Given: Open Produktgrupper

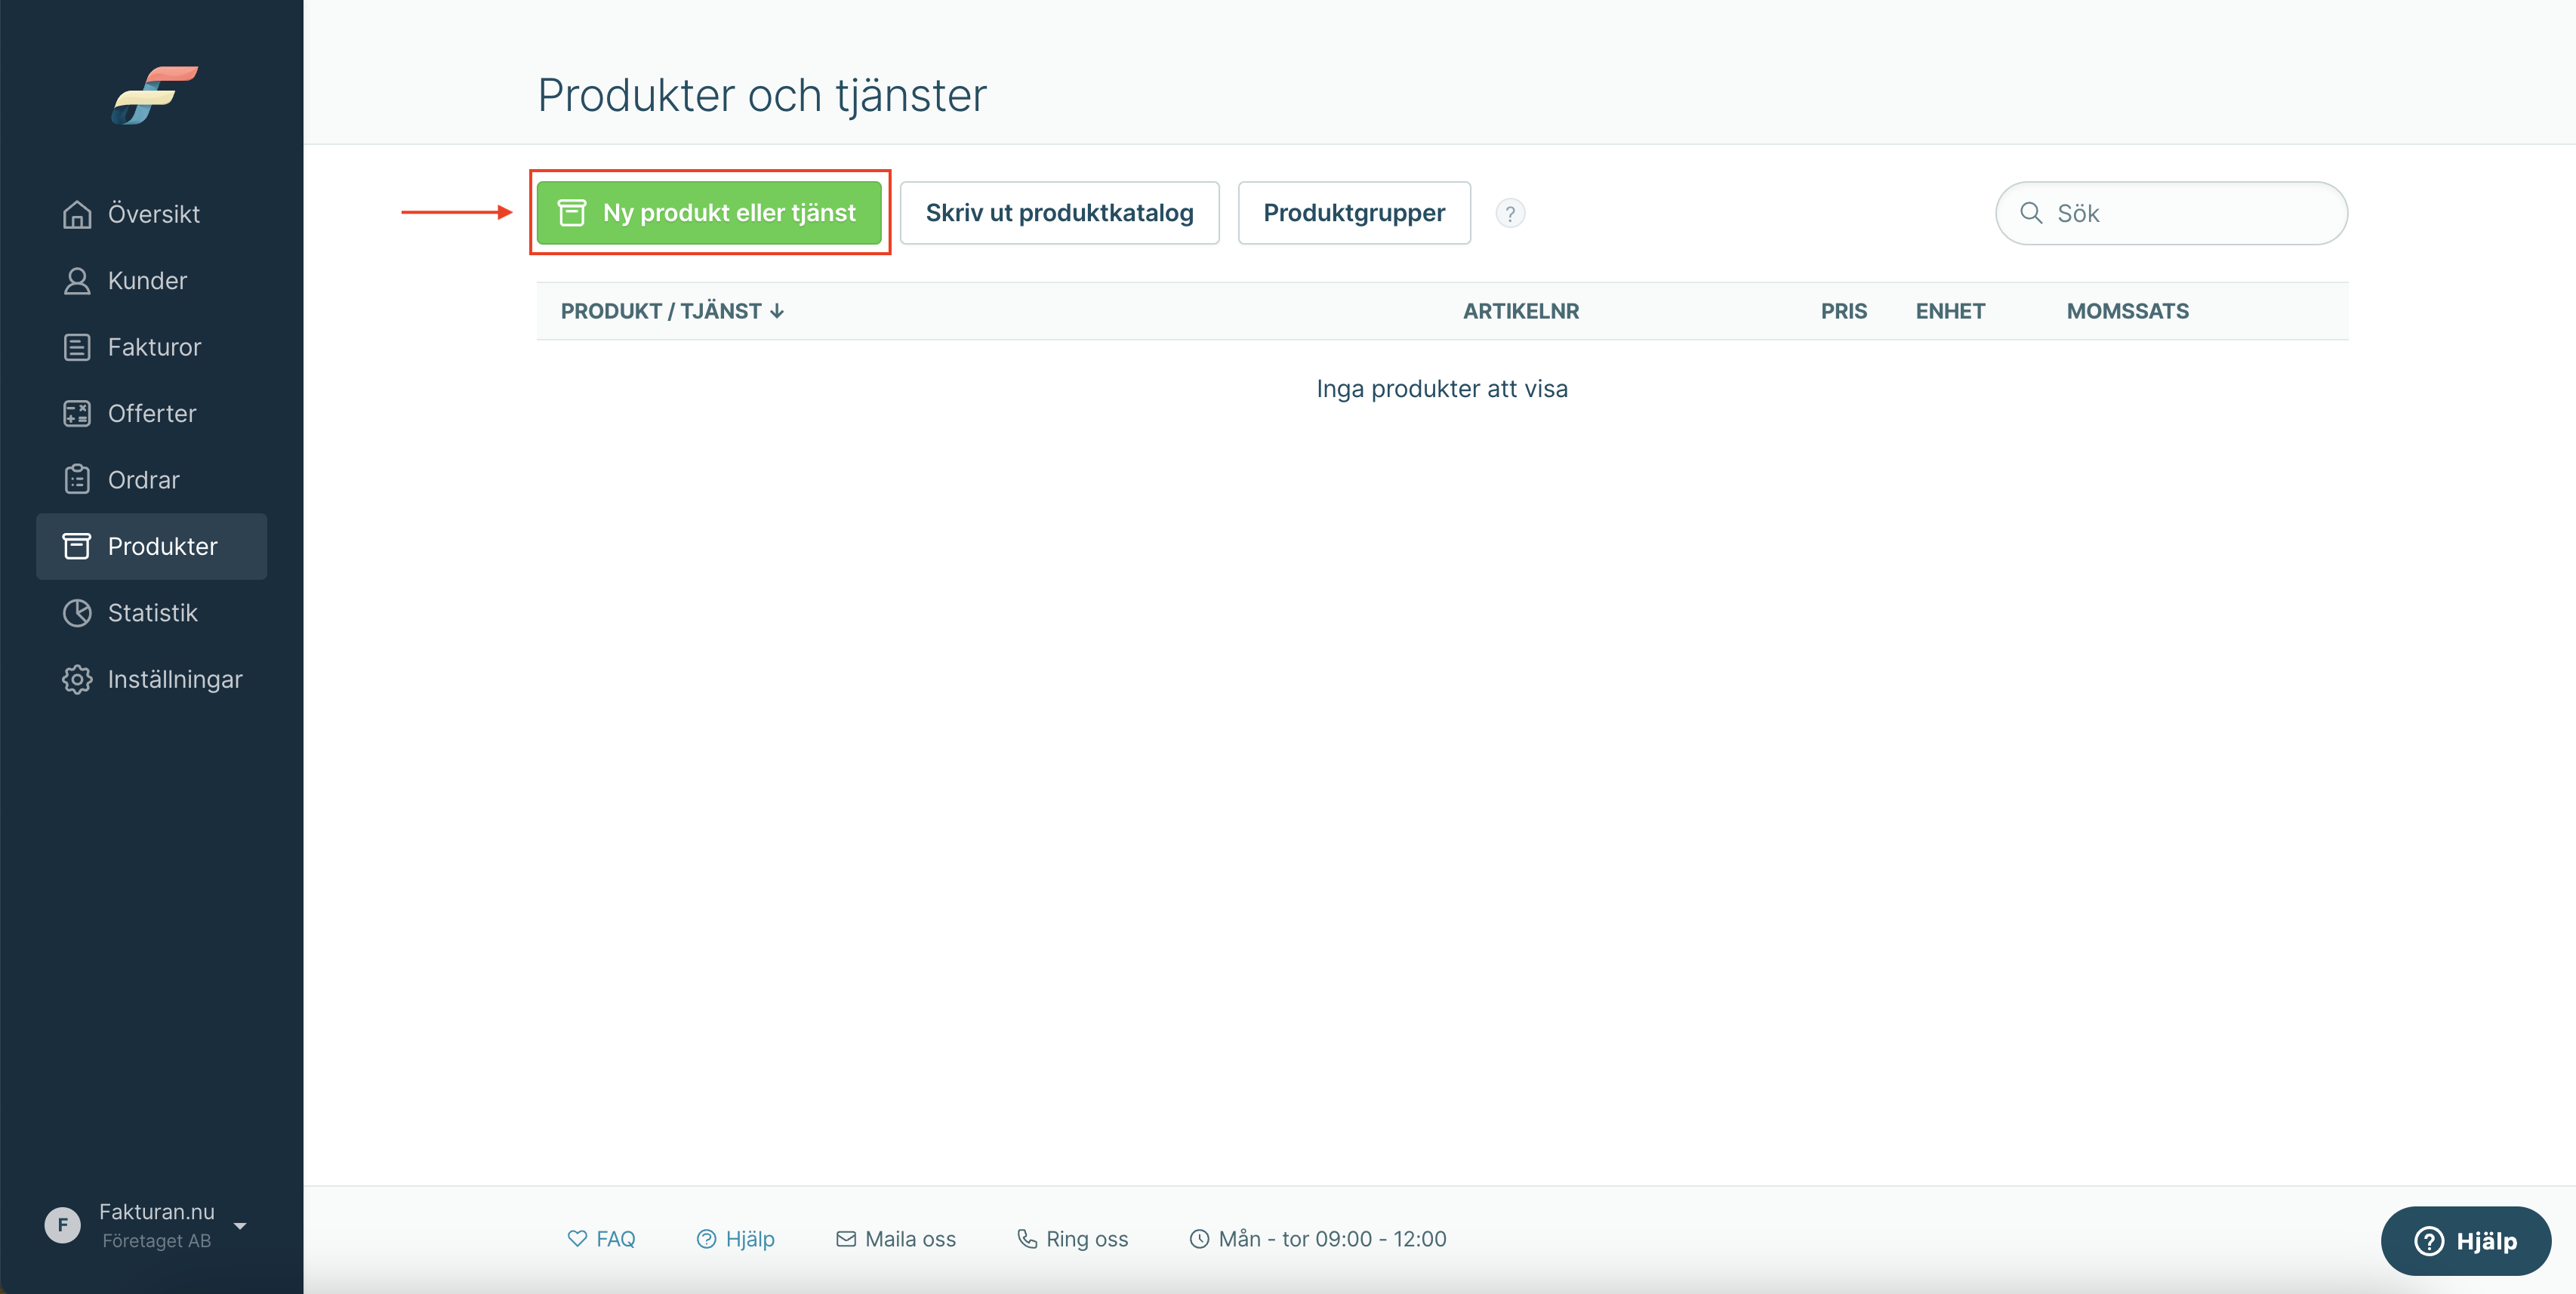Looking at the screenshot, I should pyautogui.click(x=1354, y=212).
